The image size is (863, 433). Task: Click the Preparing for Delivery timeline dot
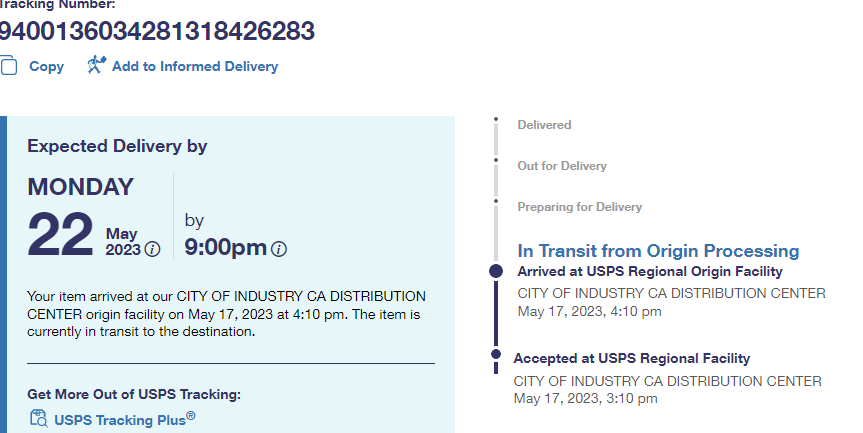(x=496, y=201)
